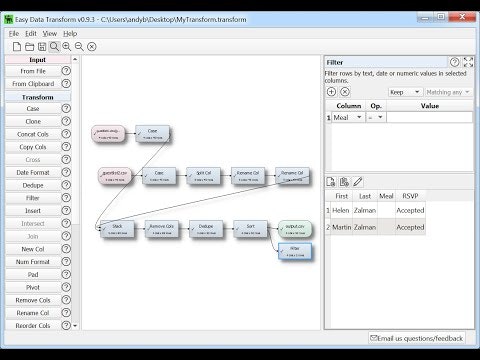Open the operator dropdown in filter row
Image resolution: width=480 pixels, height=360 pixels.
[376, 117]
